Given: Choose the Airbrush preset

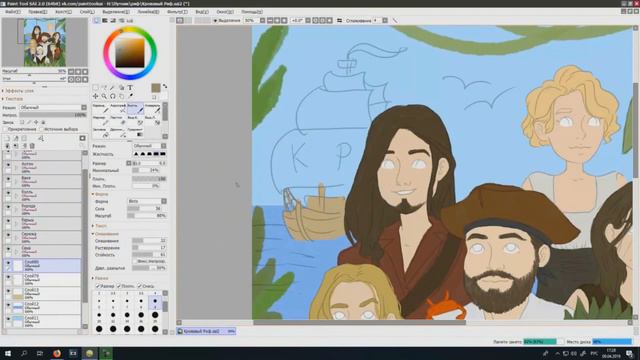Looking at the screenshot, I should click(118, 108).
